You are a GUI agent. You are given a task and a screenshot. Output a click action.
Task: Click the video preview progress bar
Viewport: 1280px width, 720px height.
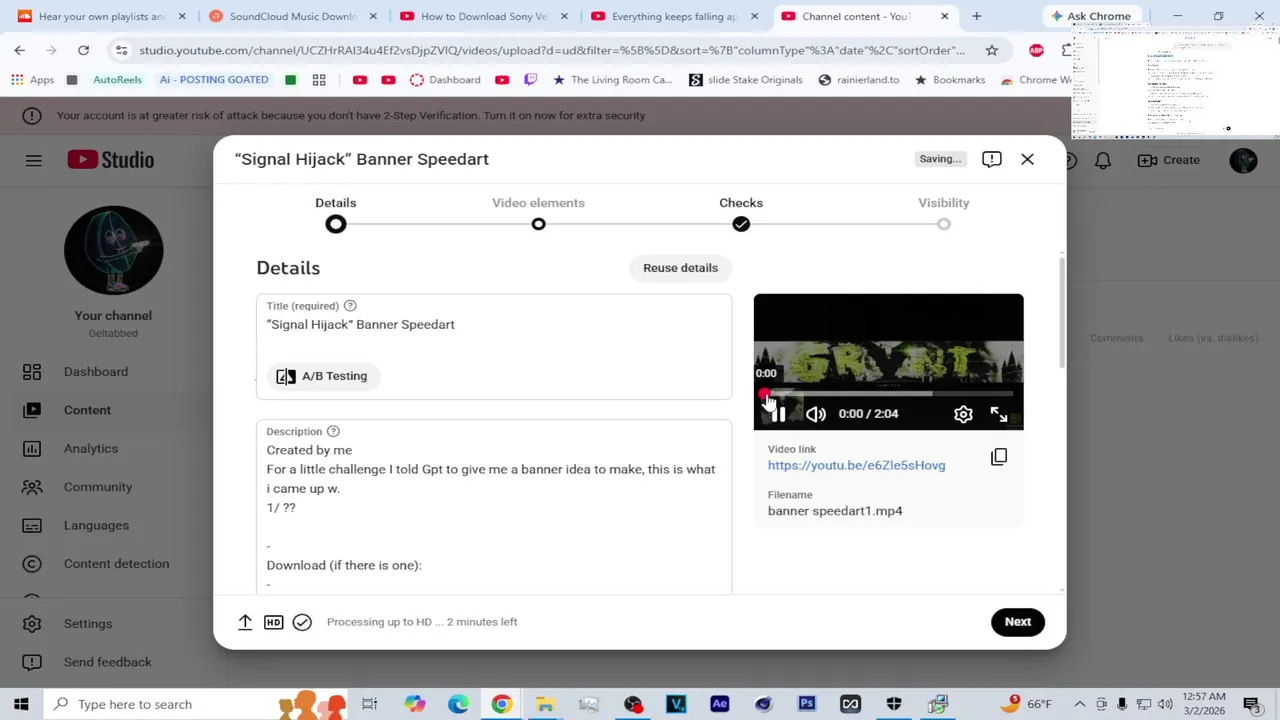[x=888, y=394]
